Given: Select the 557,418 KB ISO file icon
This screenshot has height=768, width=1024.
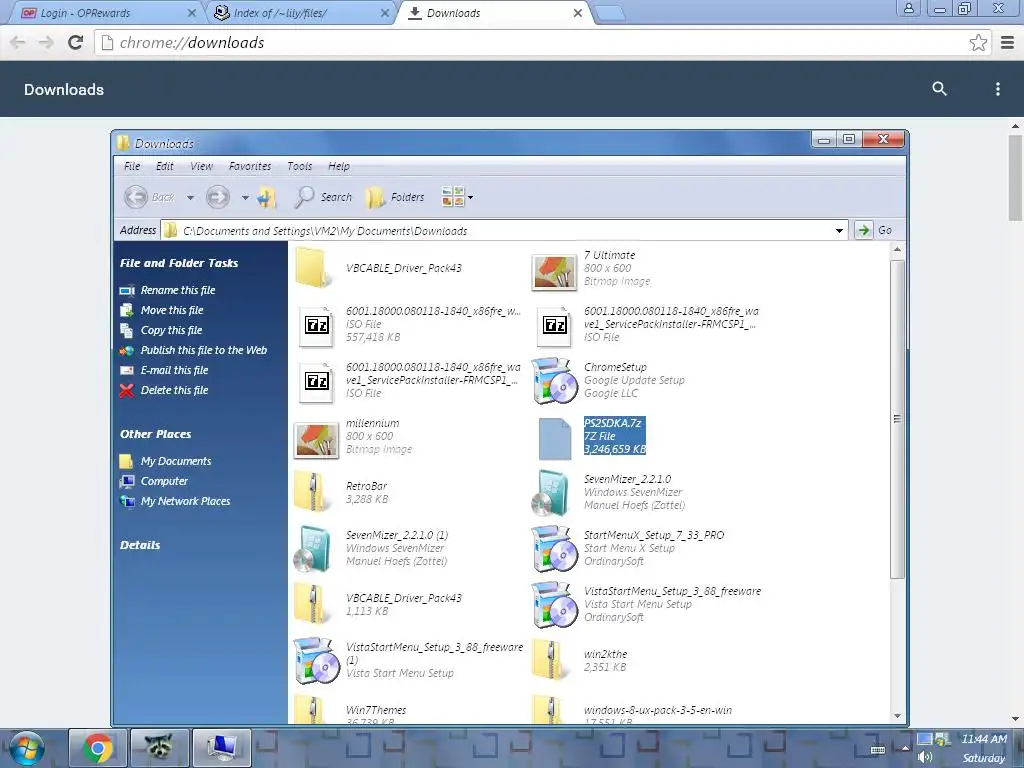Looking at the screenshot, I should [x=316, y=325].
